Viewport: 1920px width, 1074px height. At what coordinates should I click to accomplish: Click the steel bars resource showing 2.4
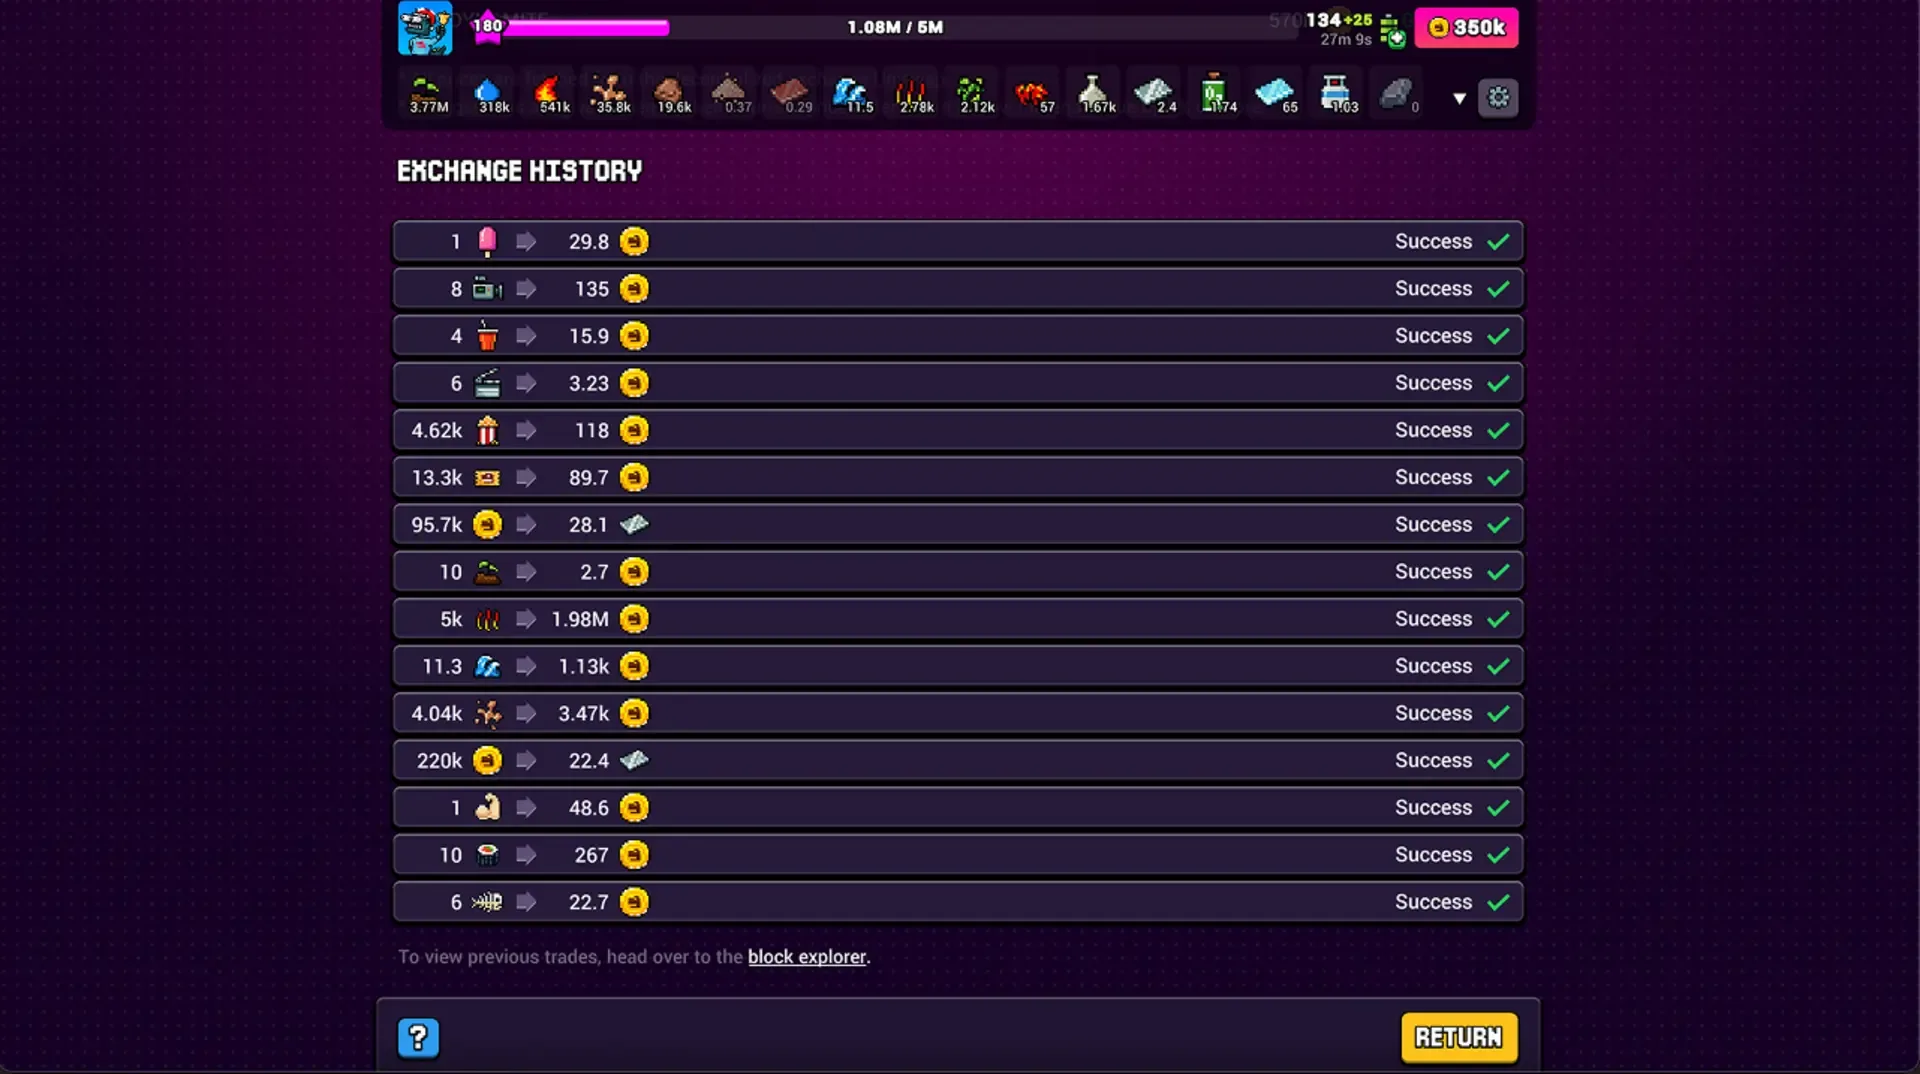(x=1155, y=96)
